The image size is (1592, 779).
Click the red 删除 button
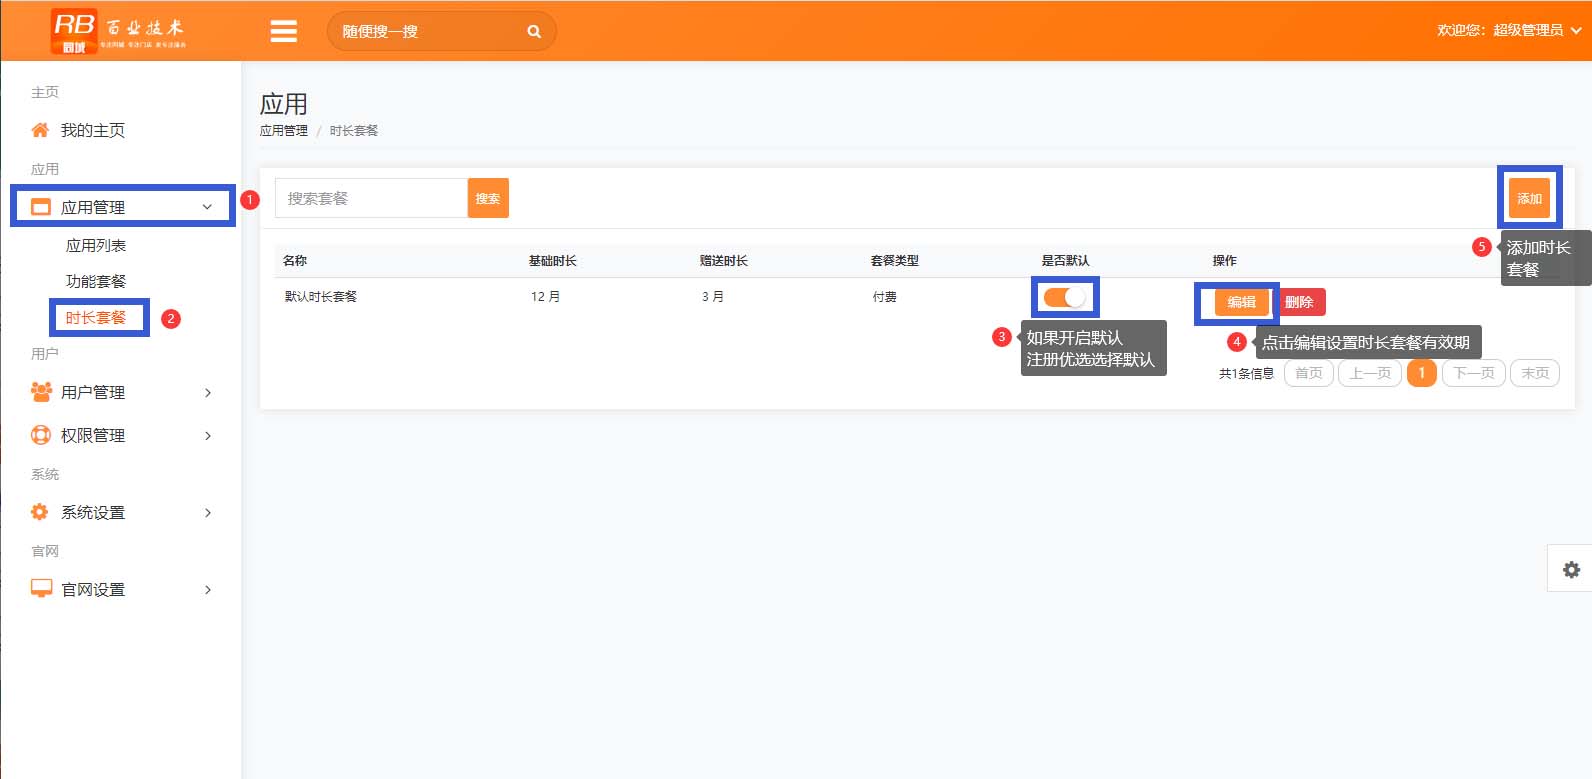(1299, 302)
